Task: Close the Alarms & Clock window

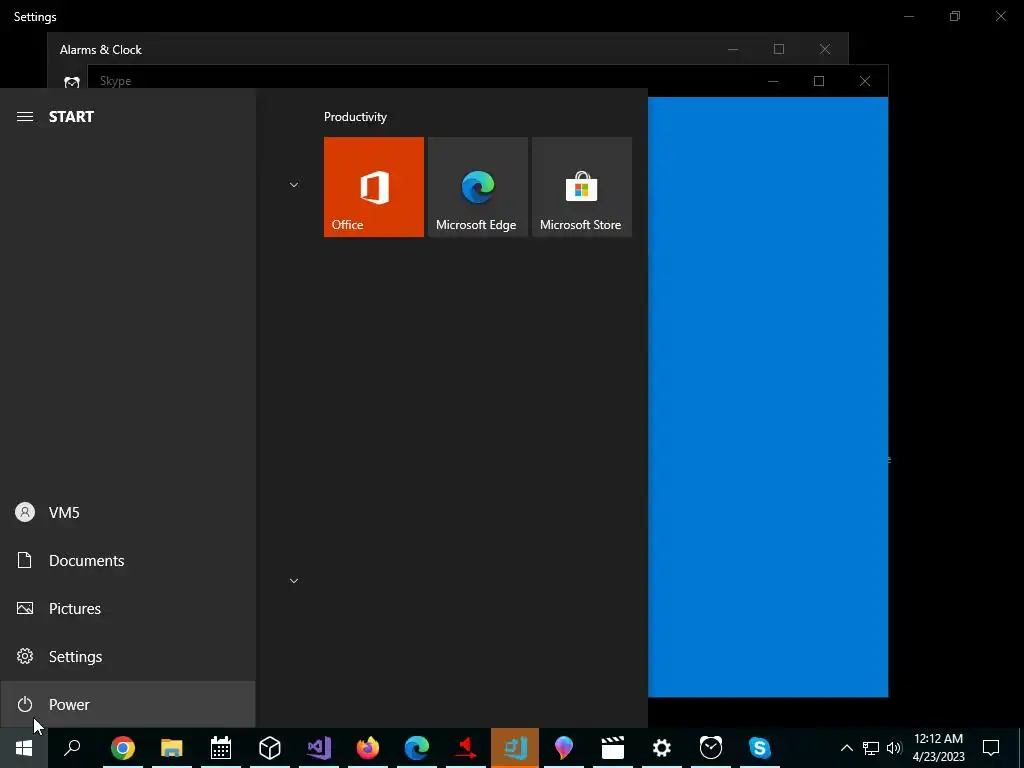Action: pyautogui.click(x=825, y=50)
